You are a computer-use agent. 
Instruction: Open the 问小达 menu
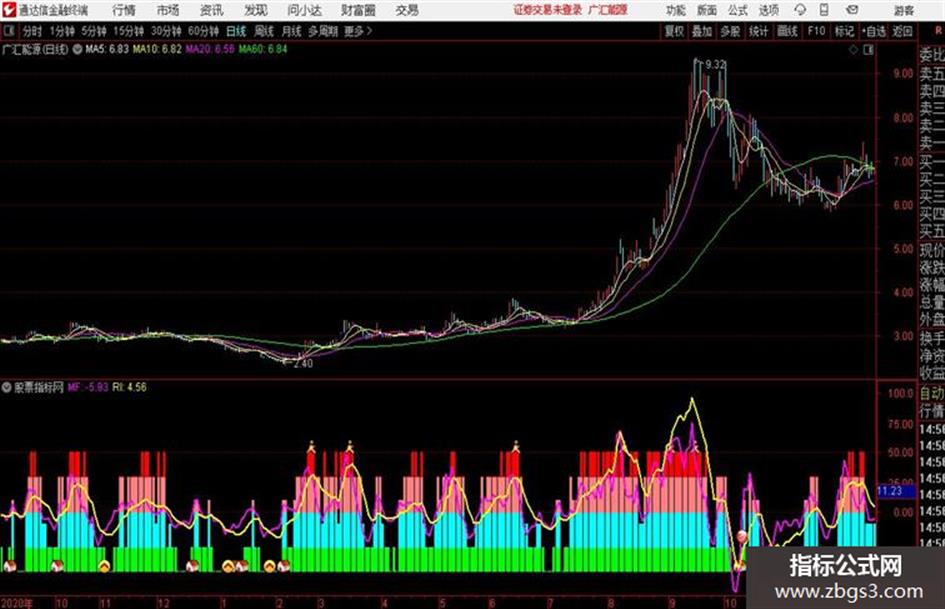pyautogui.click(x=304, y=10)
